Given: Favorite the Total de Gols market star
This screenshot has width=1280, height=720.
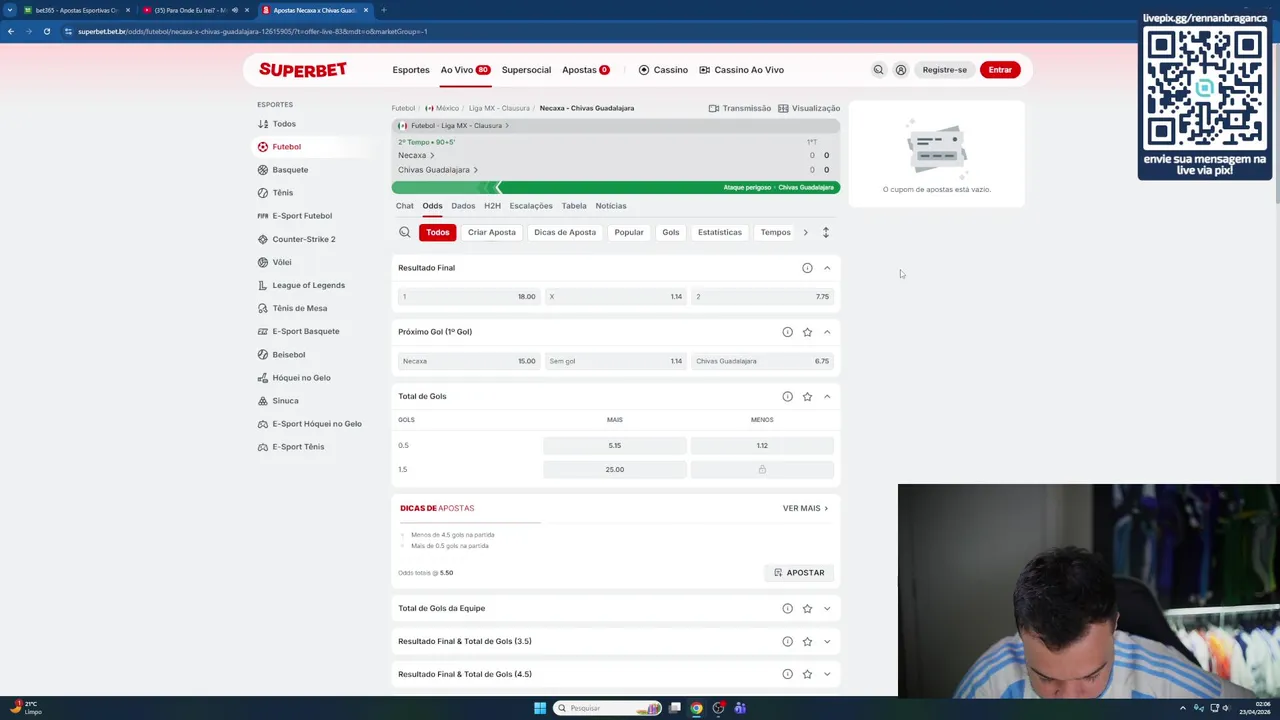Looking at the screenshot, I should (807, 397).
